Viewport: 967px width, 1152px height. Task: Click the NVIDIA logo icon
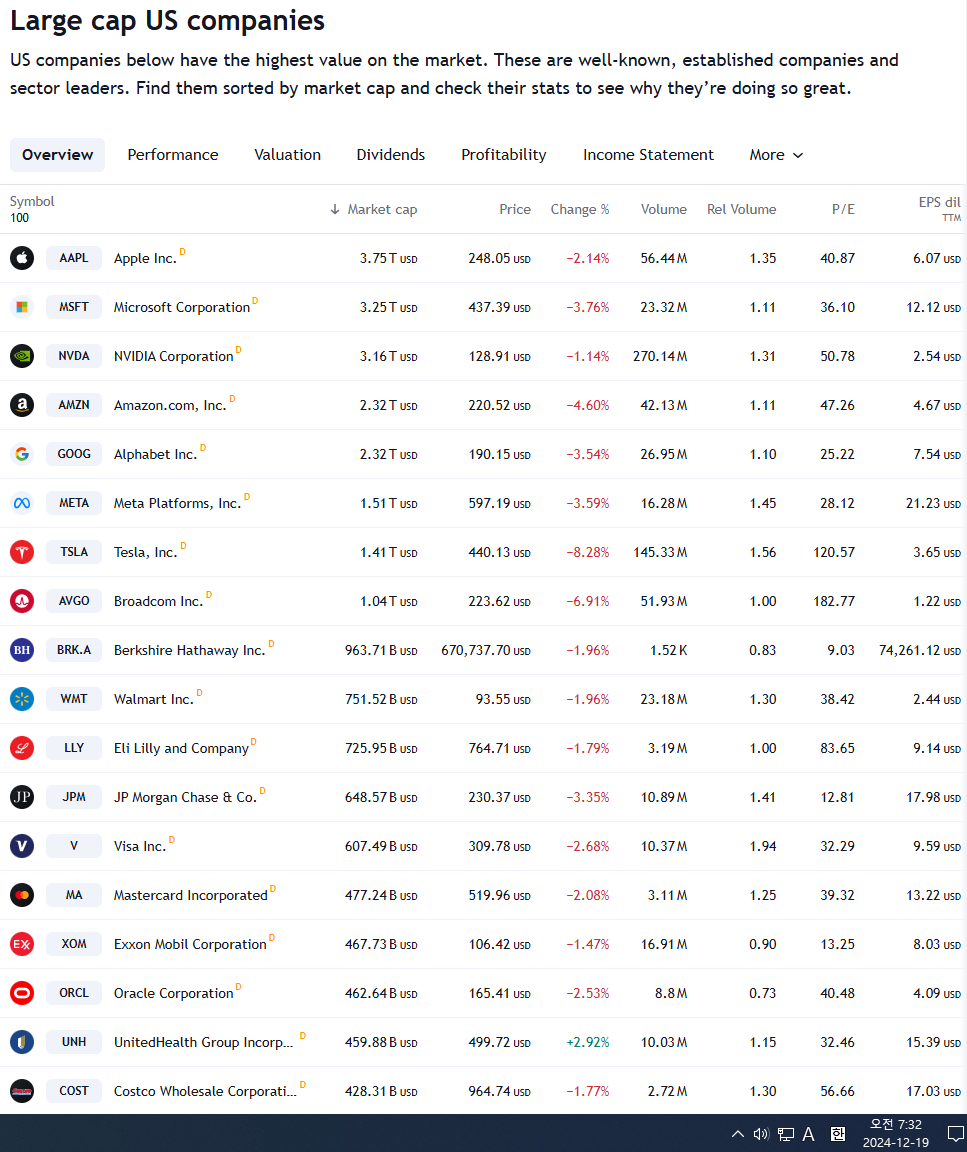coord(22,356)
